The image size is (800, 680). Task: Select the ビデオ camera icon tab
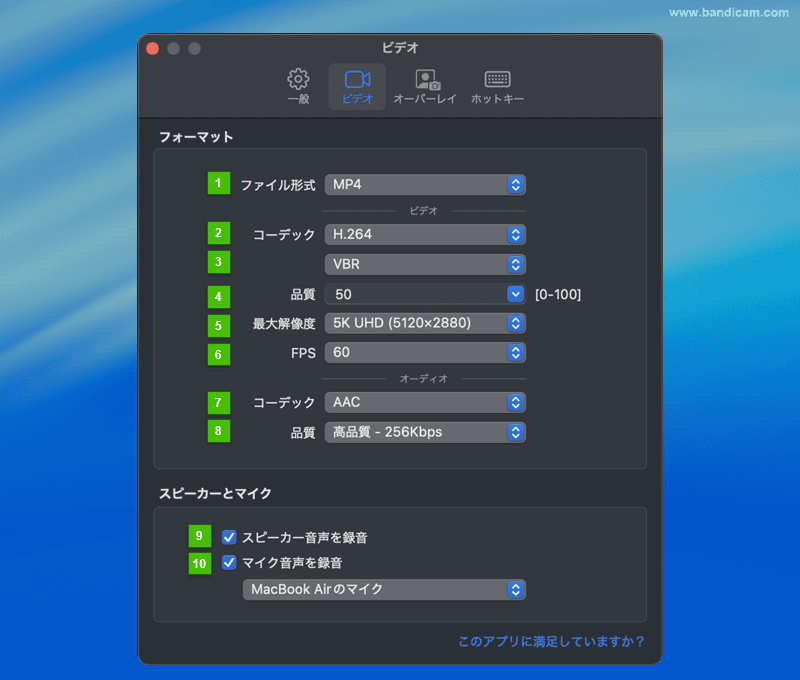357,80
